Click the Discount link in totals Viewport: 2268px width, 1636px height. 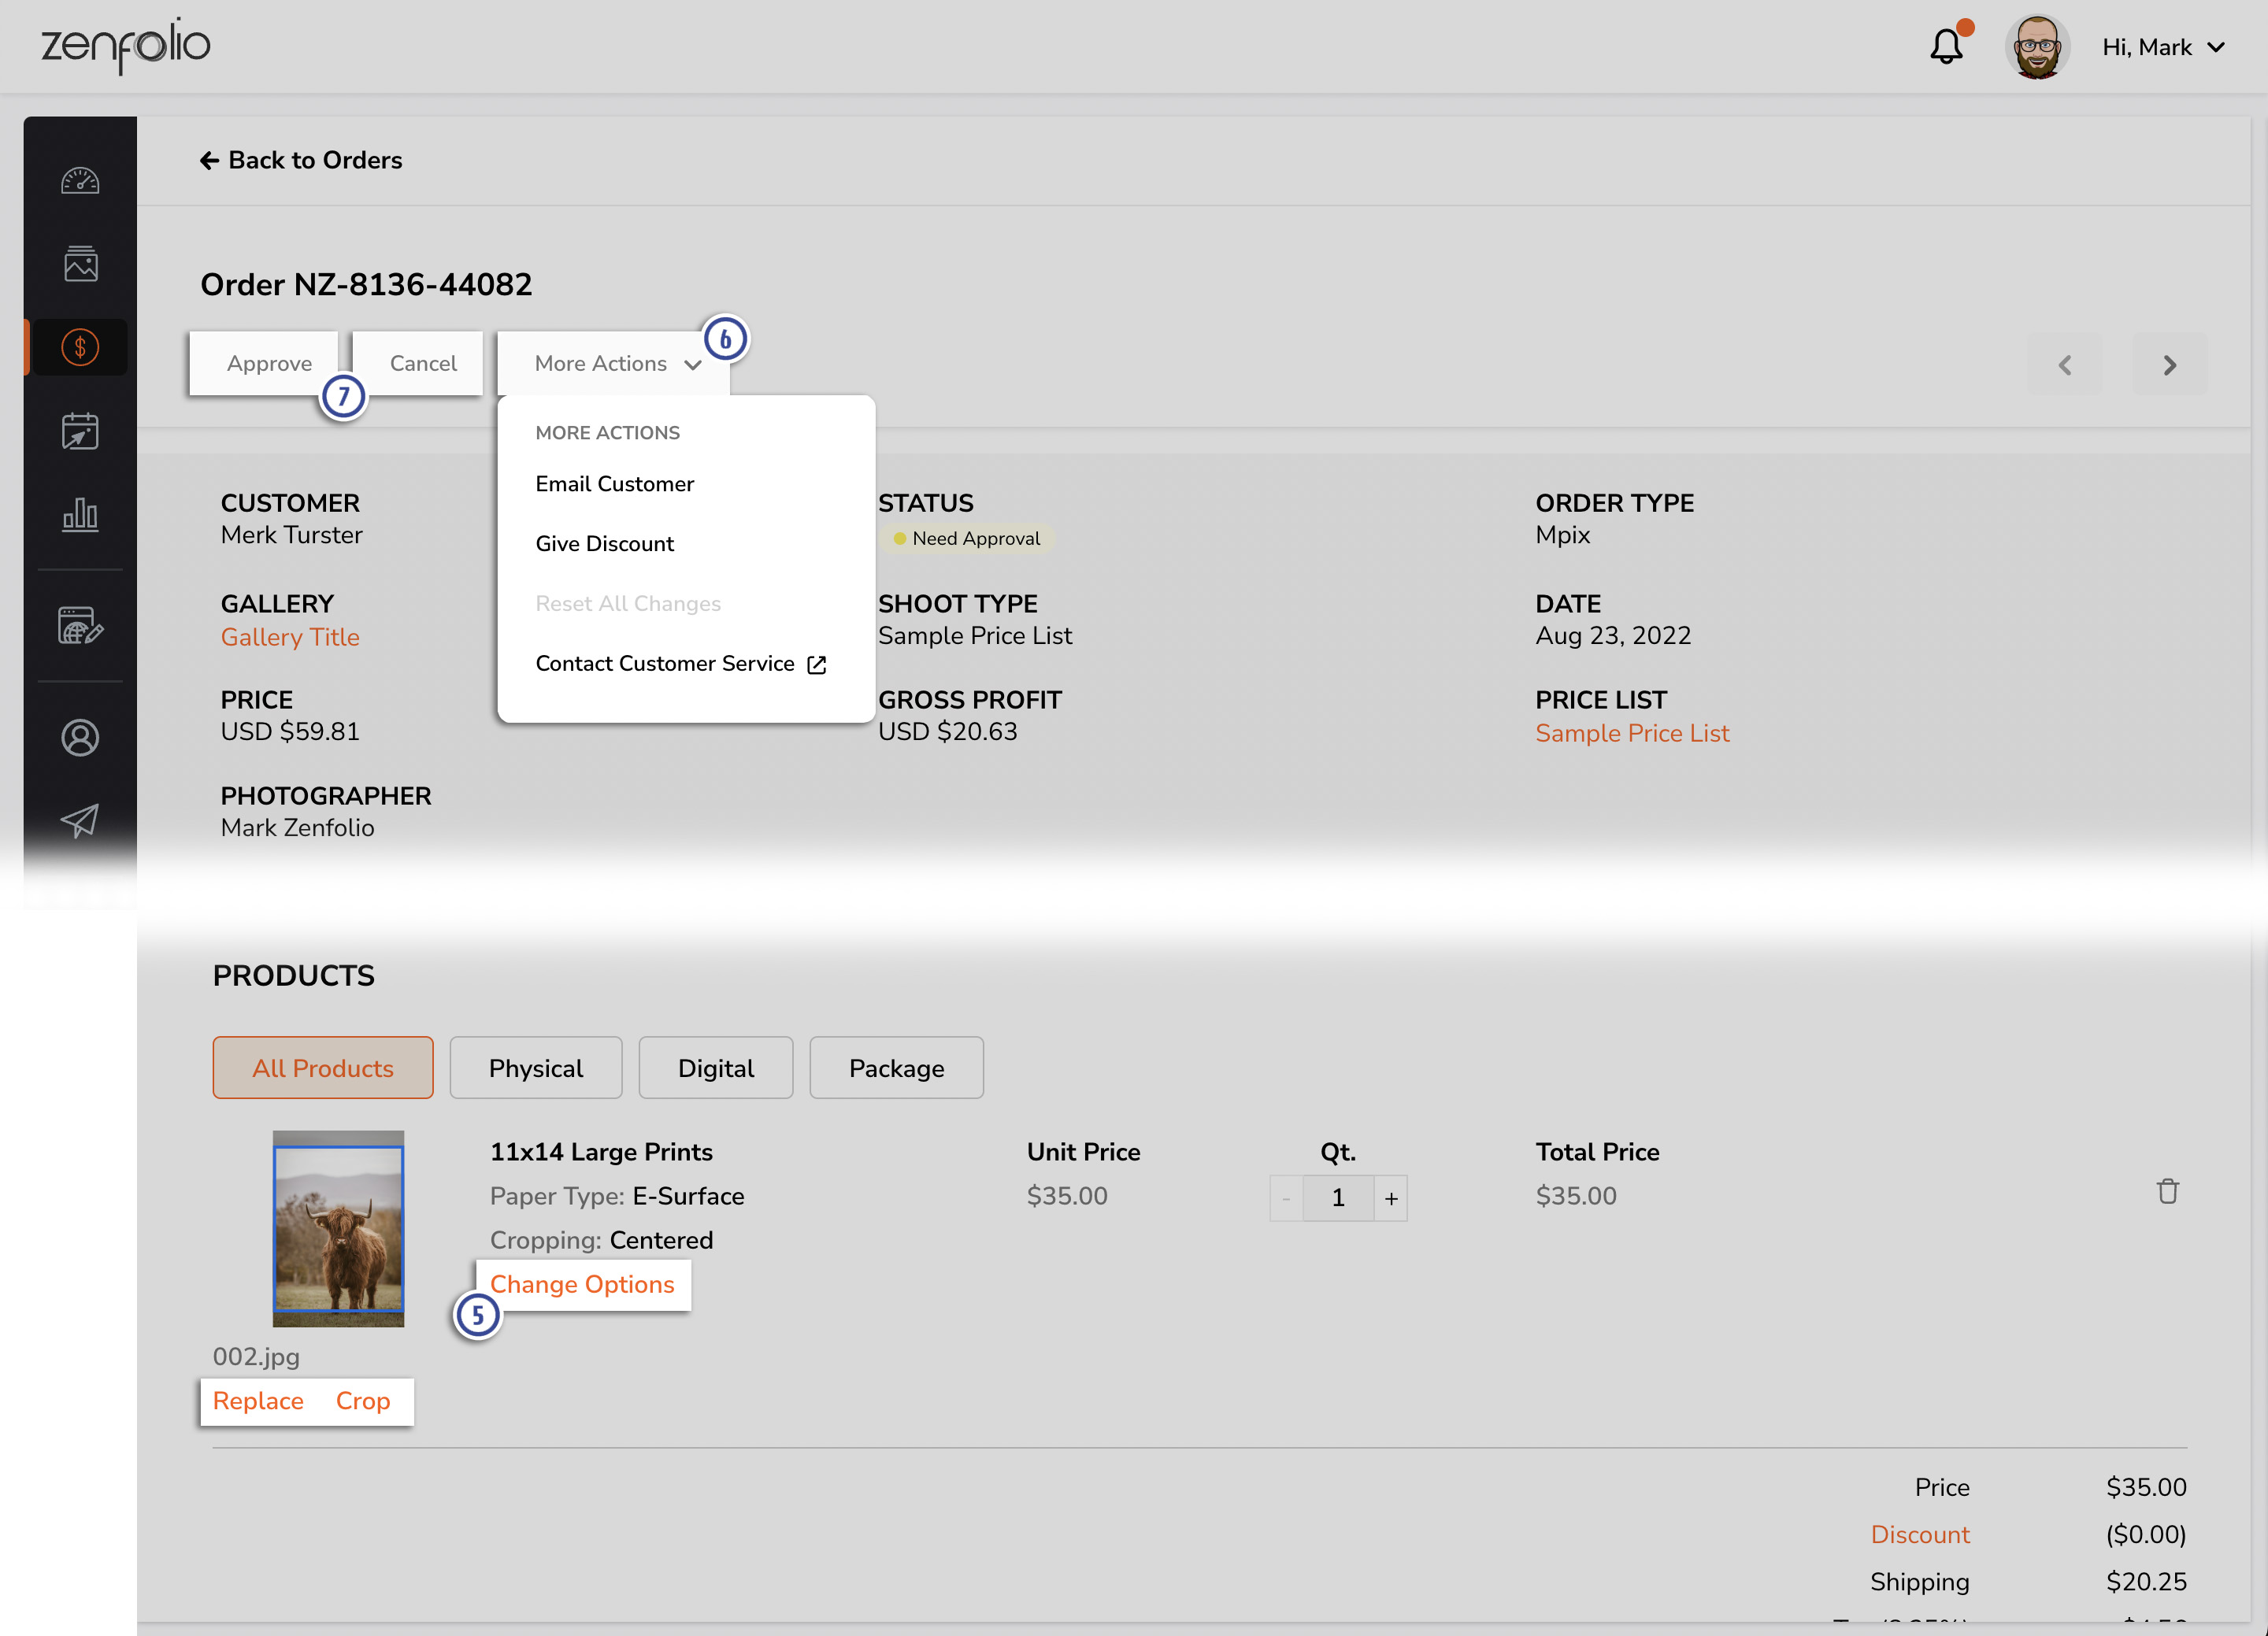tap(1920, 1535)
